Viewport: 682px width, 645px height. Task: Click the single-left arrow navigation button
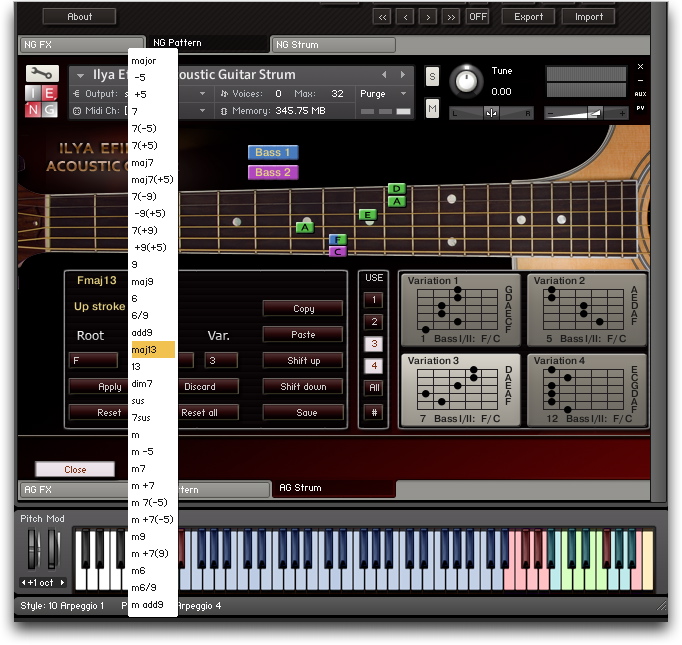(x=405, y=17)
